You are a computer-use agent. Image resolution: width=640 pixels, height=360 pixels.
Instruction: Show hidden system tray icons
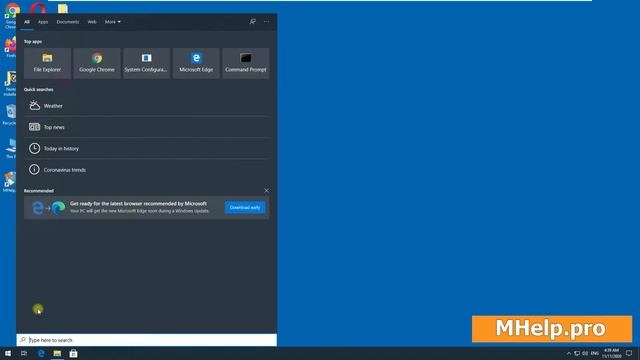click(x=569, y=353)
